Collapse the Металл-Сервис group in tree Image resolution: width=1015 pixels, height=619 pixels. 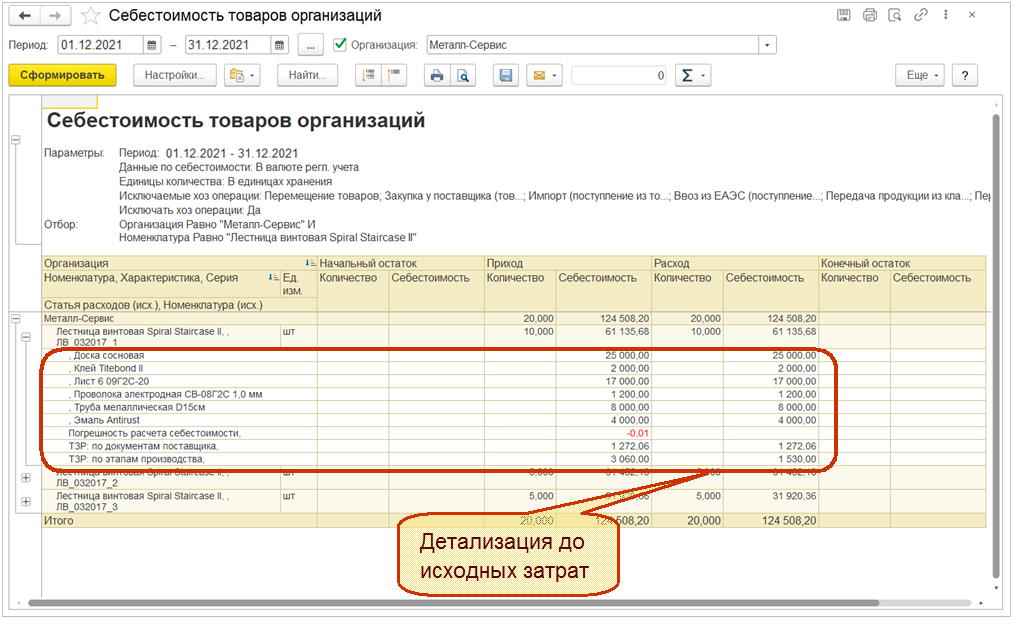(x=15, y=318)
